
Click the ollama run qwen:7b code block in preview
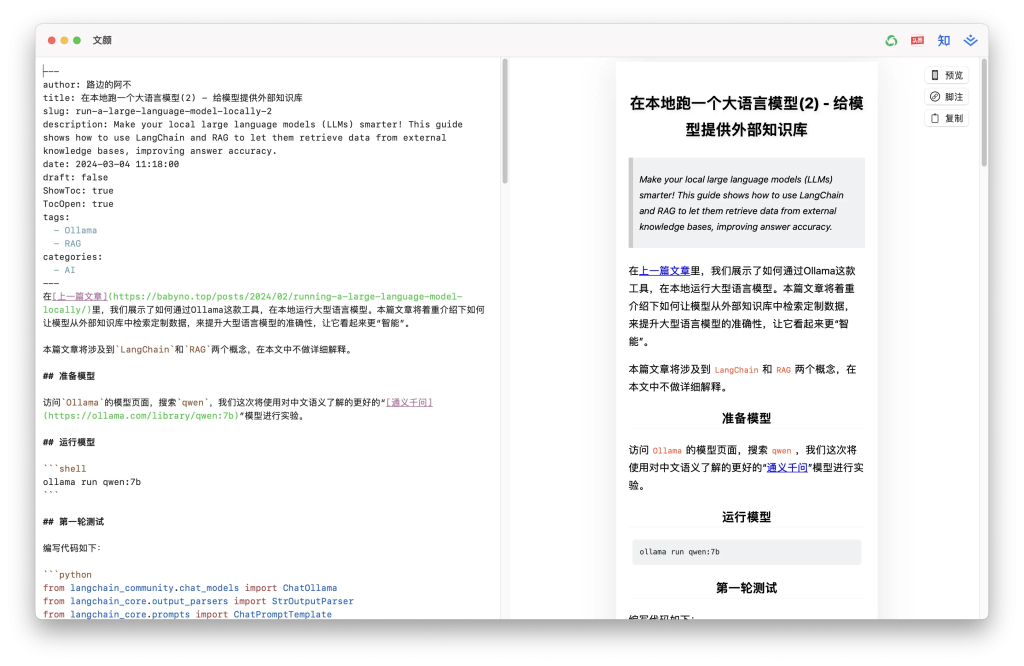[x=746, y=551]
